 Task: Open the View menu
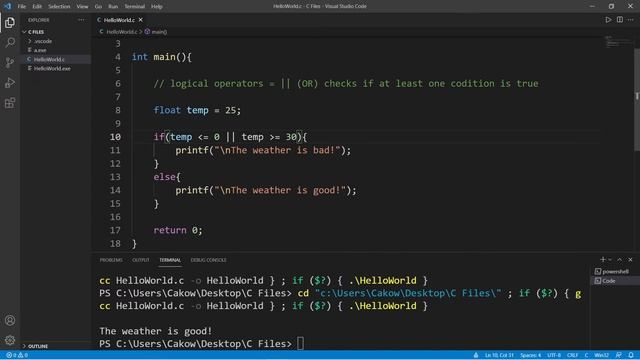82,6
